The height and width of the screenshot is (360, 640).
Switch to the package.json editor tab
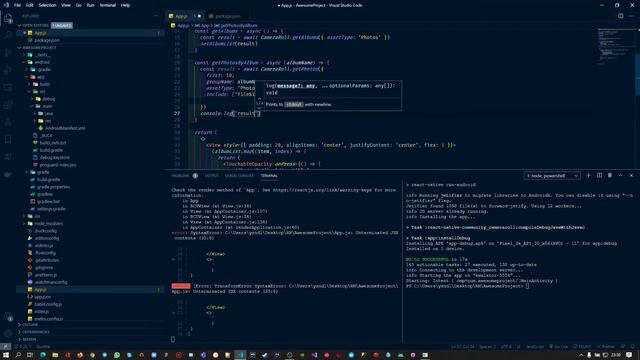tap(224, 16)
